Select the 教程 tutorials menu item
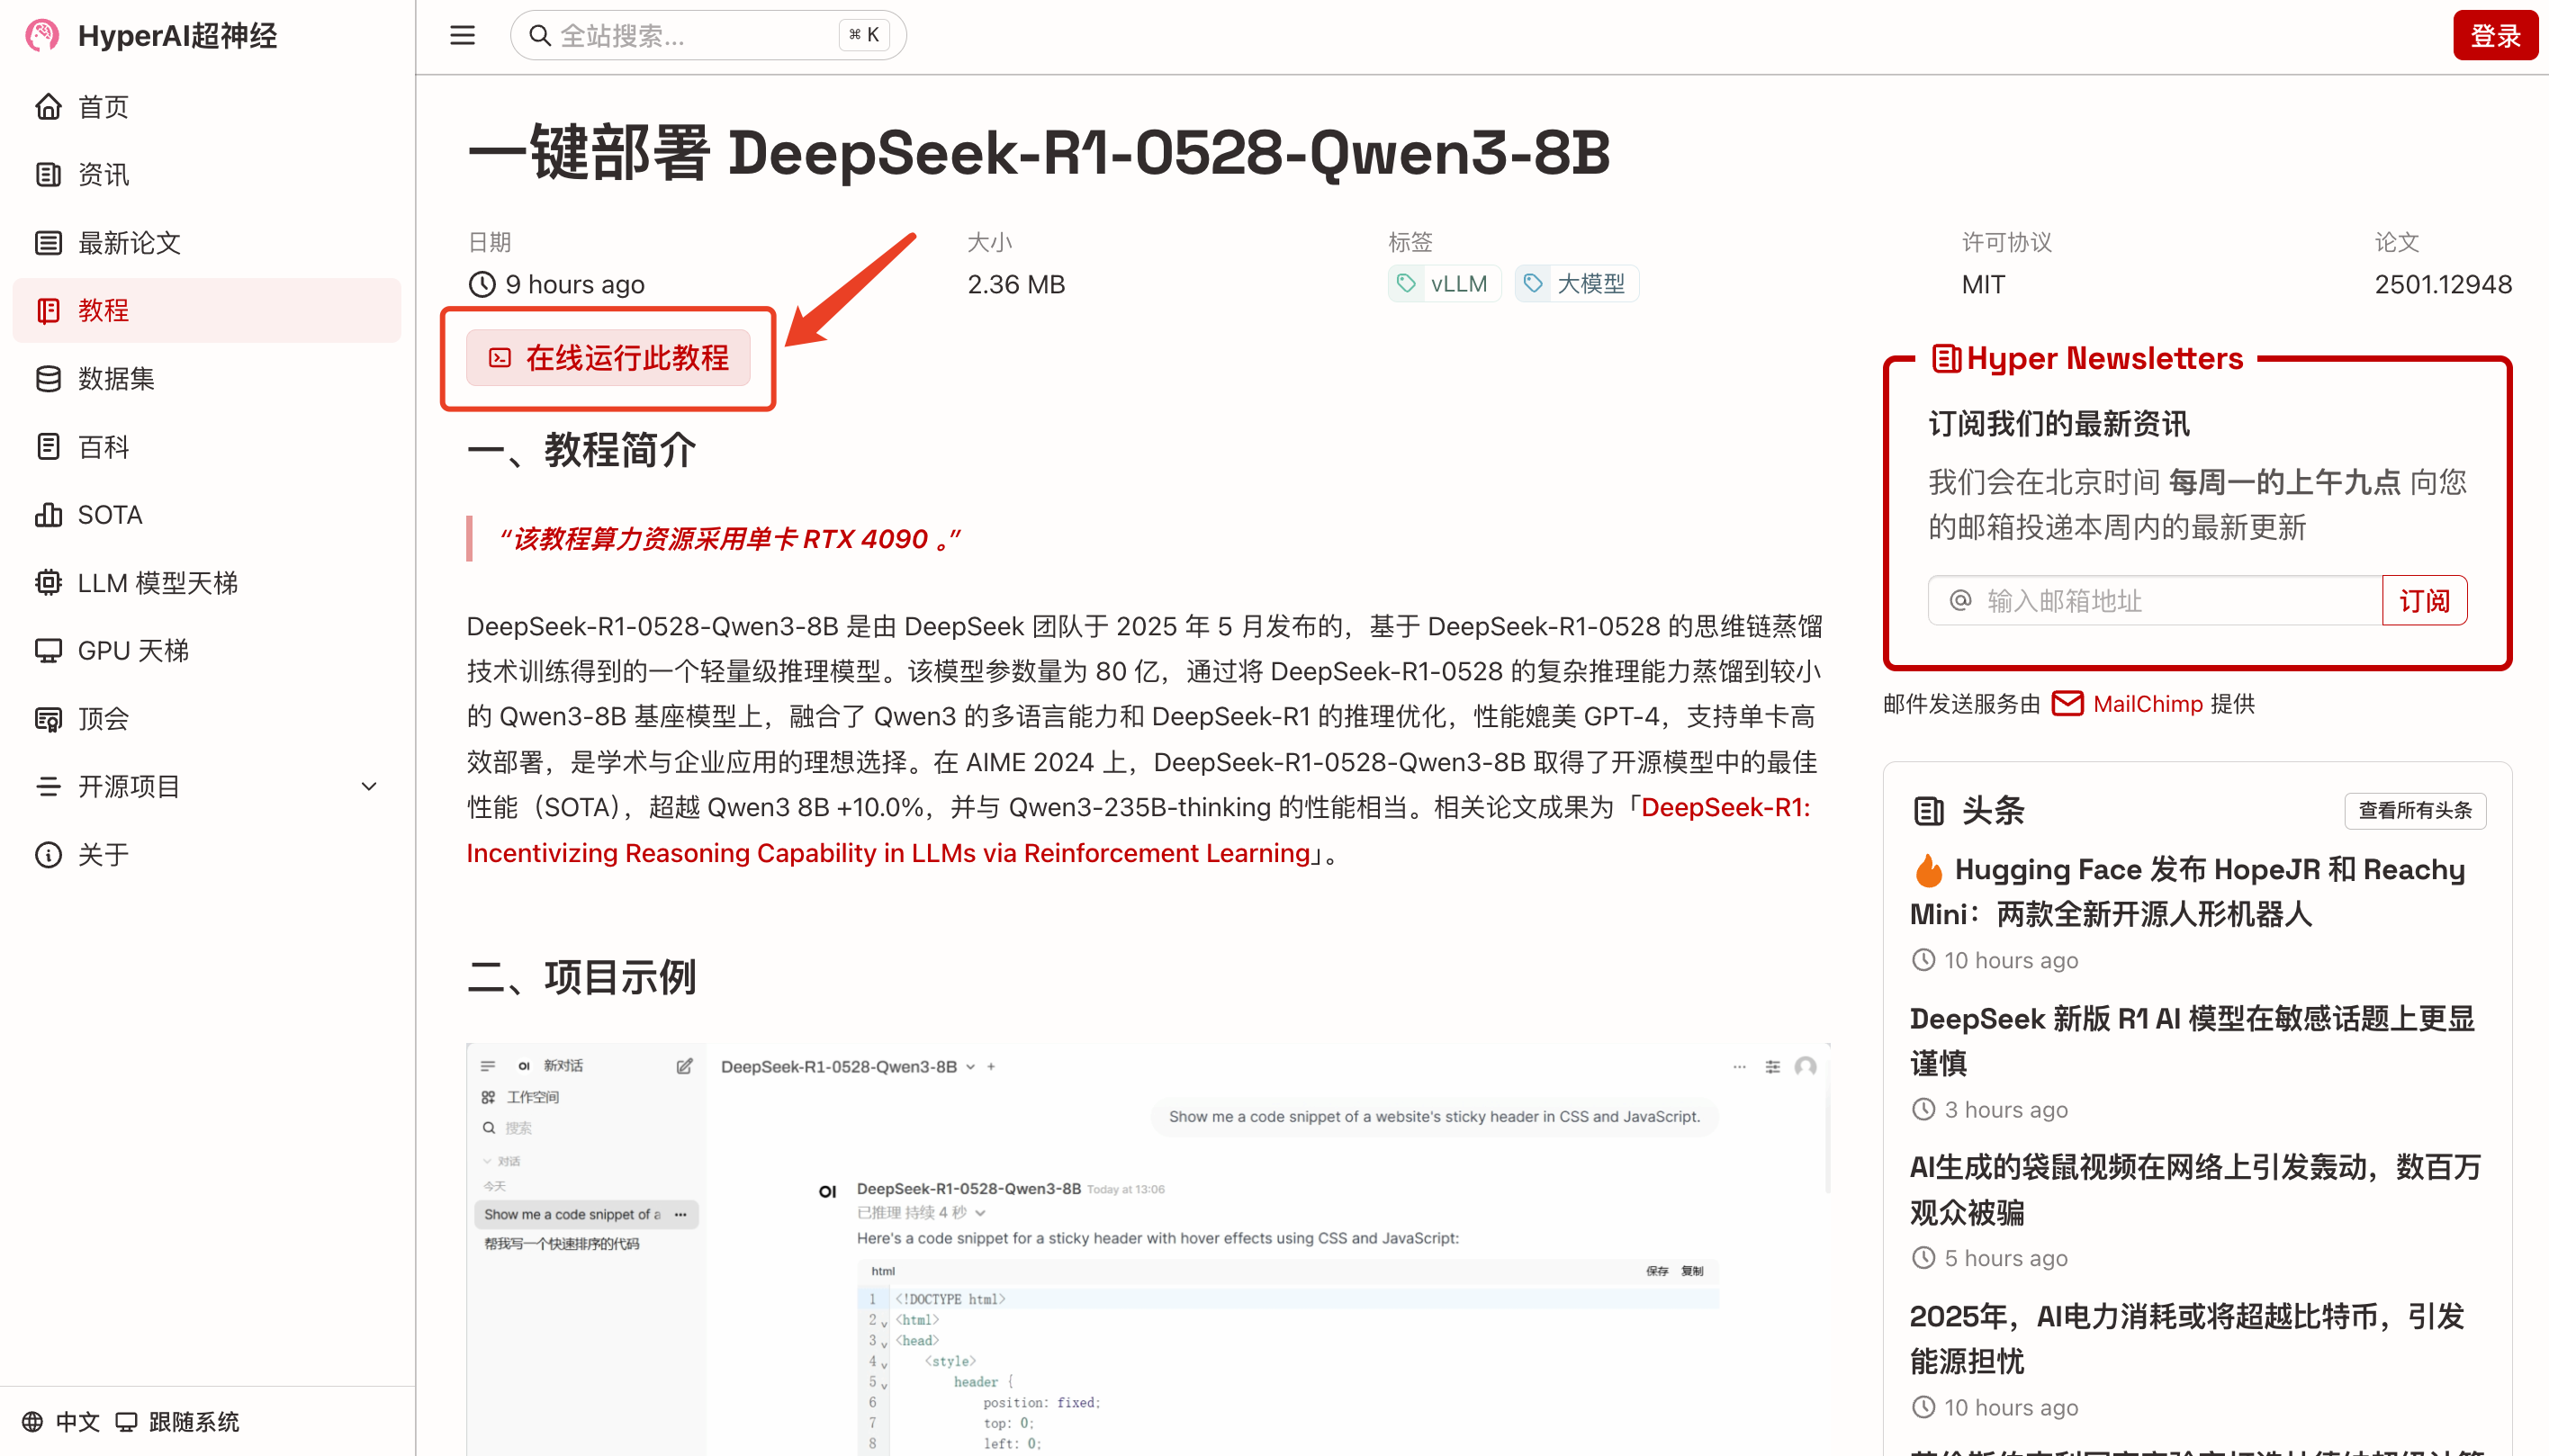Image resolution: width=2549 pixels, height=1456 pixels. pyautogui.click(x=207, y=310)
